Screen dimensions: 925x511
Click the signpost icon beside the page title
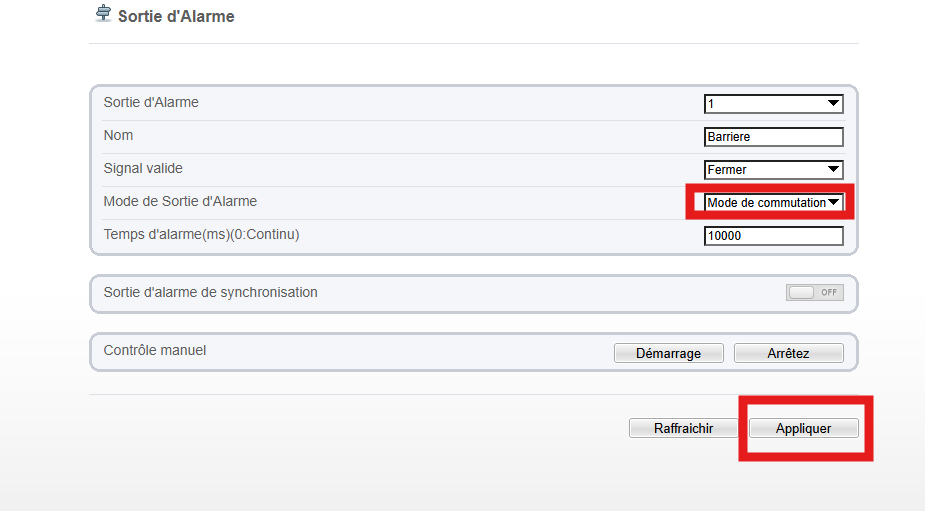tap(103, 13)
